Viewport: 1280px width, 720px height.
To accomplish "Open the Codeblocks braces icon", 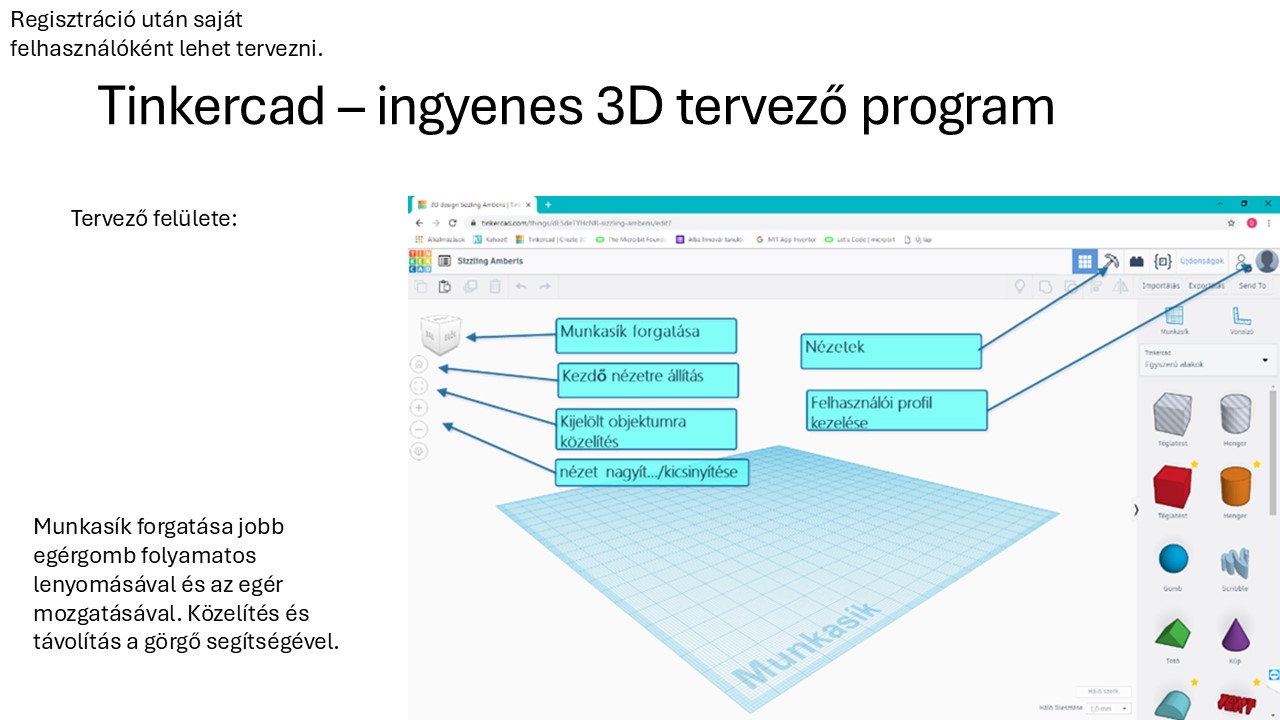I will [1162, 261].
